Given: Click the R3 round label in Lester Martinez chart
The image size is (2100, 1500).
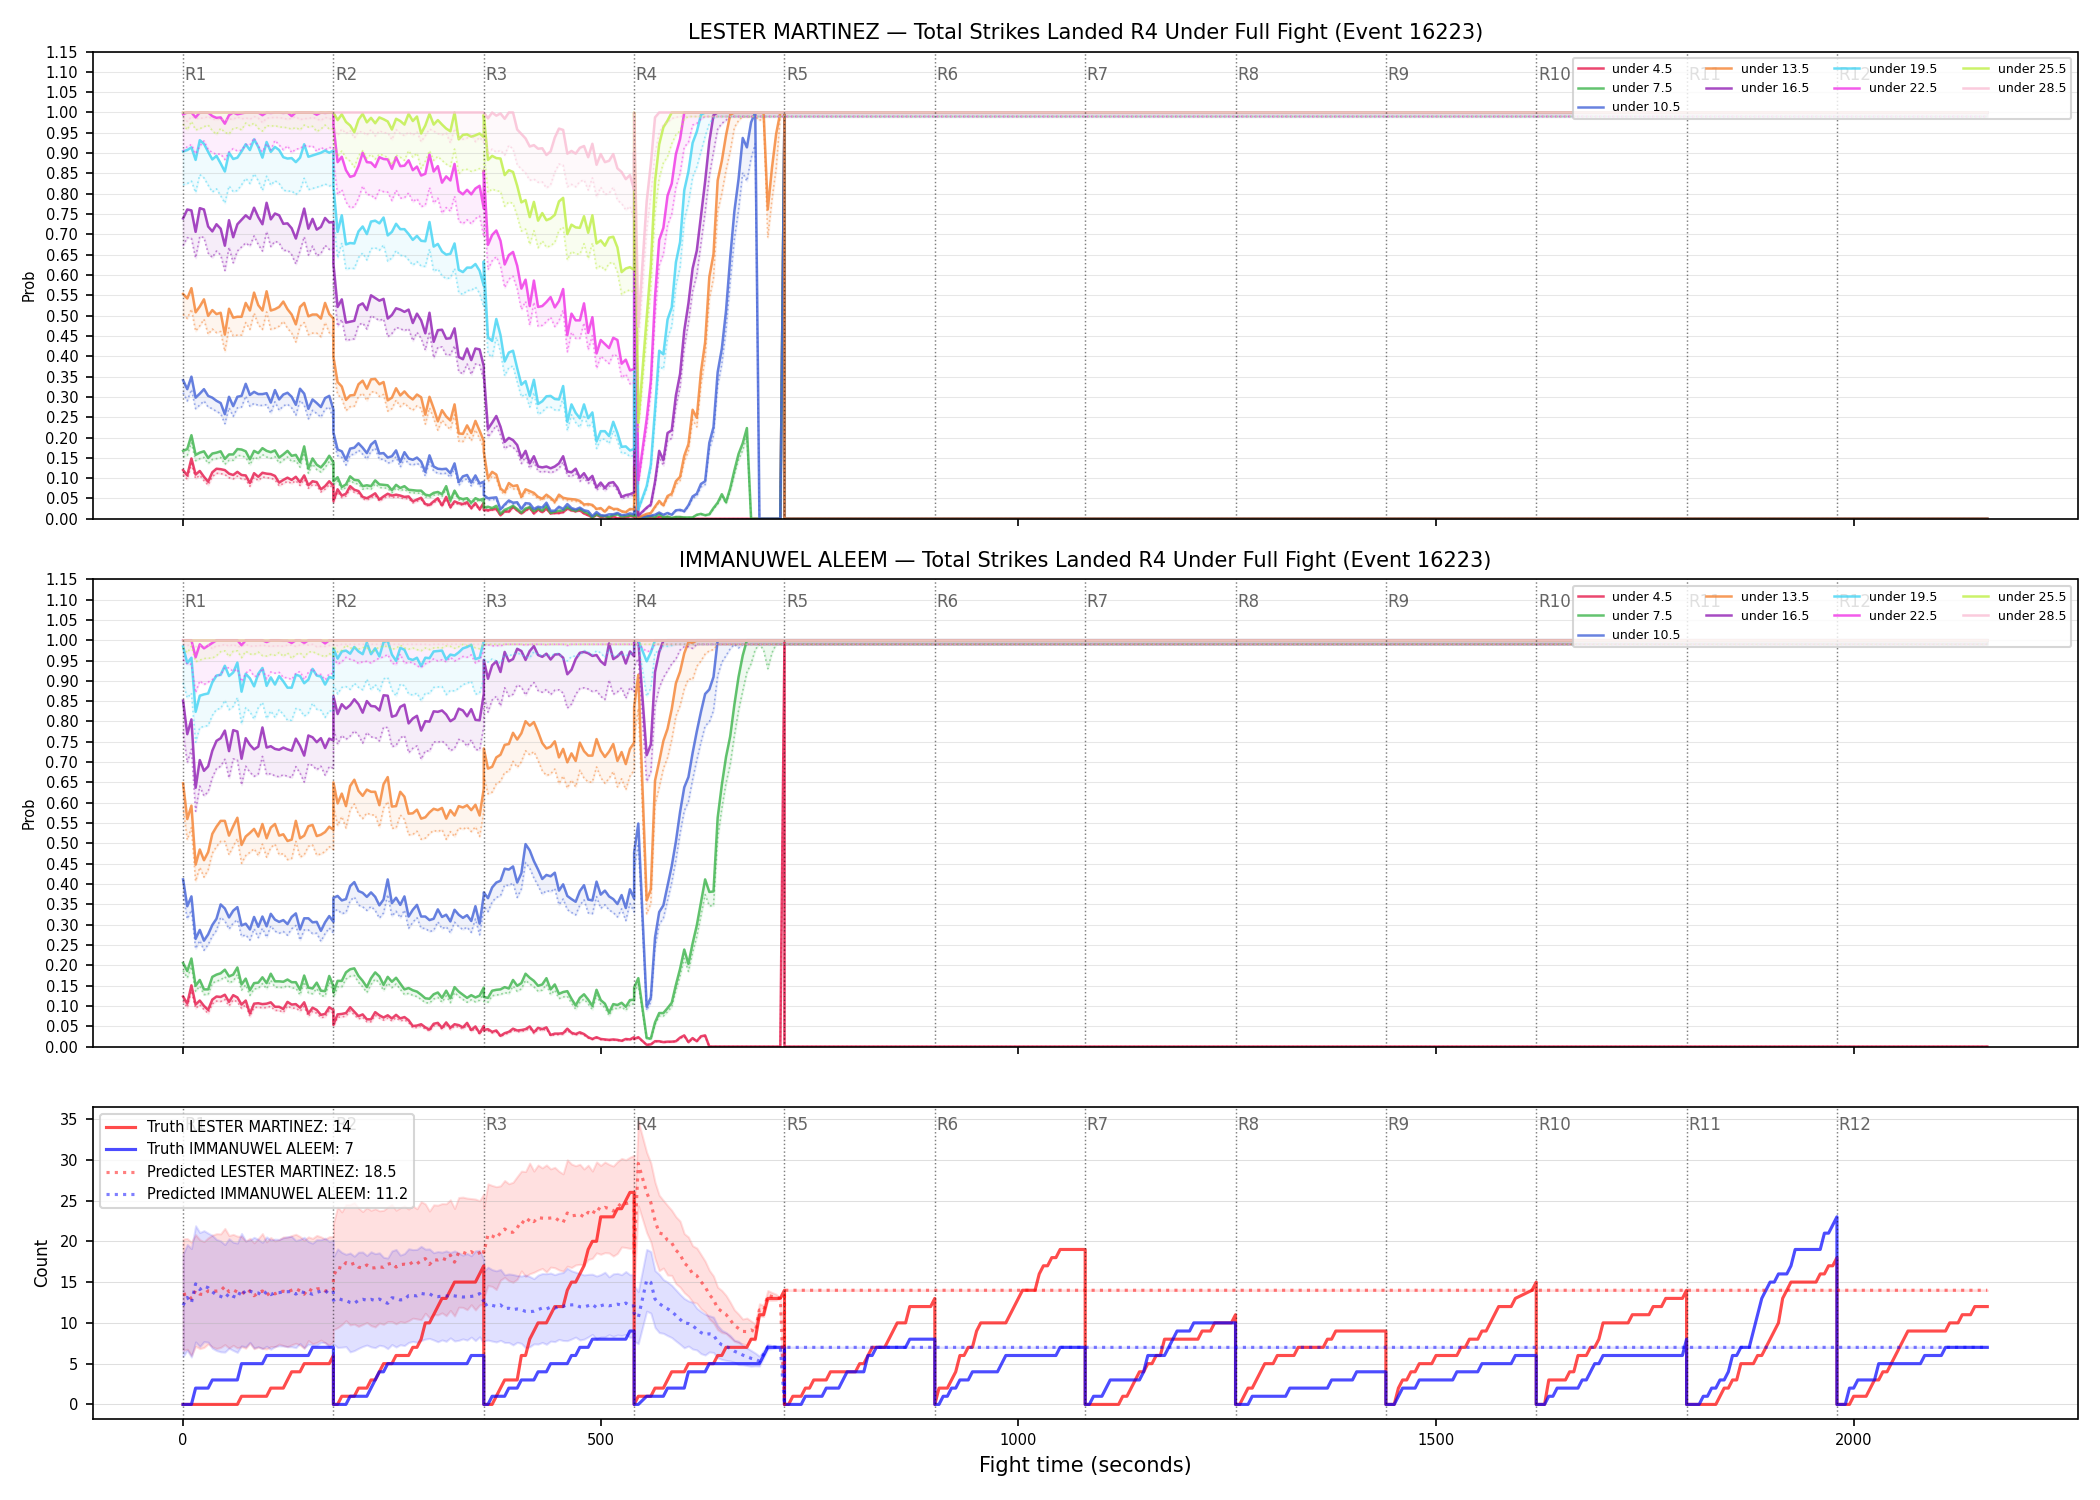Looking at the screenshot, I should (496, 74).
